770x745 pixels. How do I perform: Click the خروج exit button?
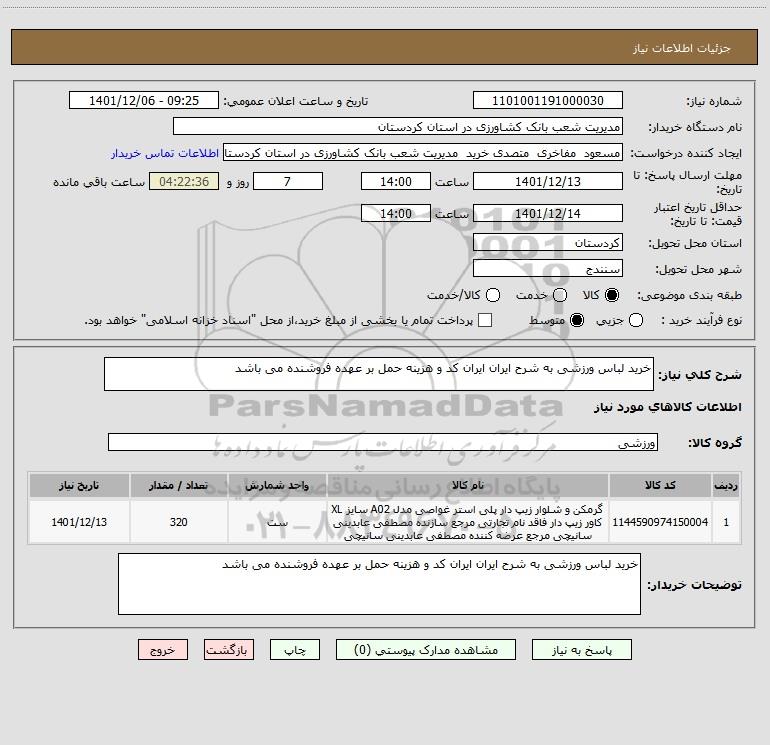[x=163, y=650]
